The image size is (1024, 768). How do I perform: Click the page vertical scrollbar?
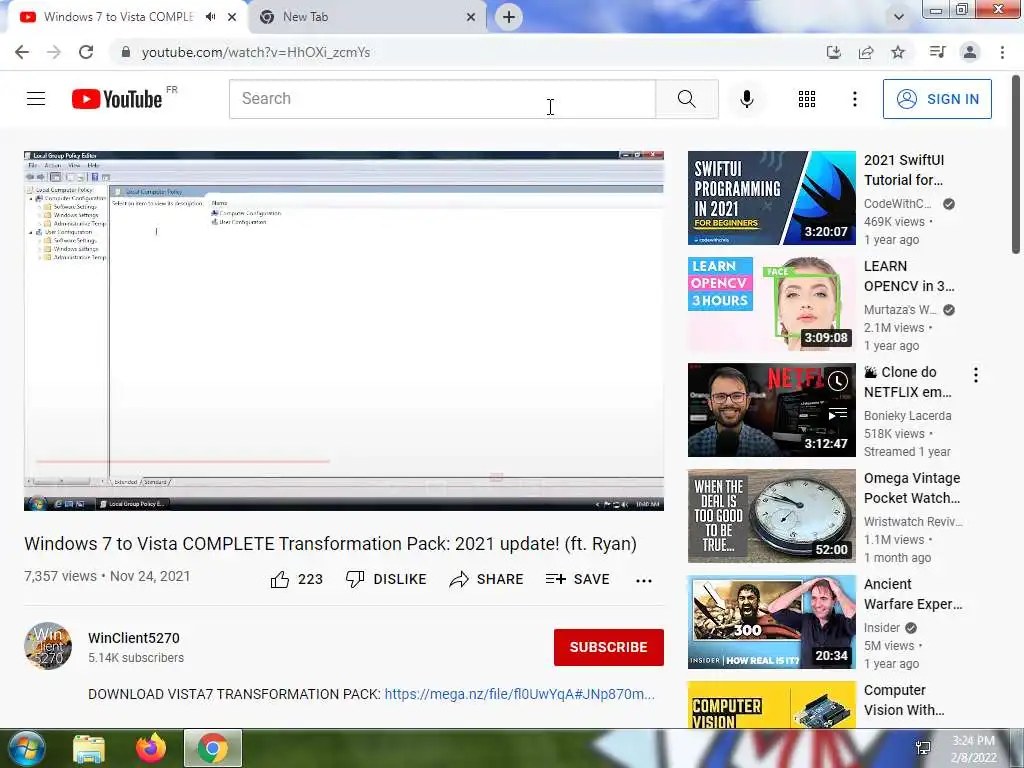click(1017, 164)
